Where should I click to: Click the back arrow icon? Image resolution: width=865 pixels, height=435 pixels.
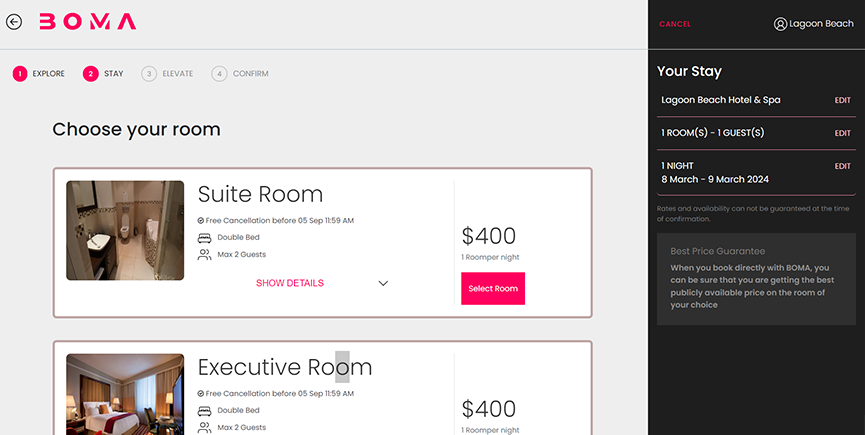click(14, 22)
